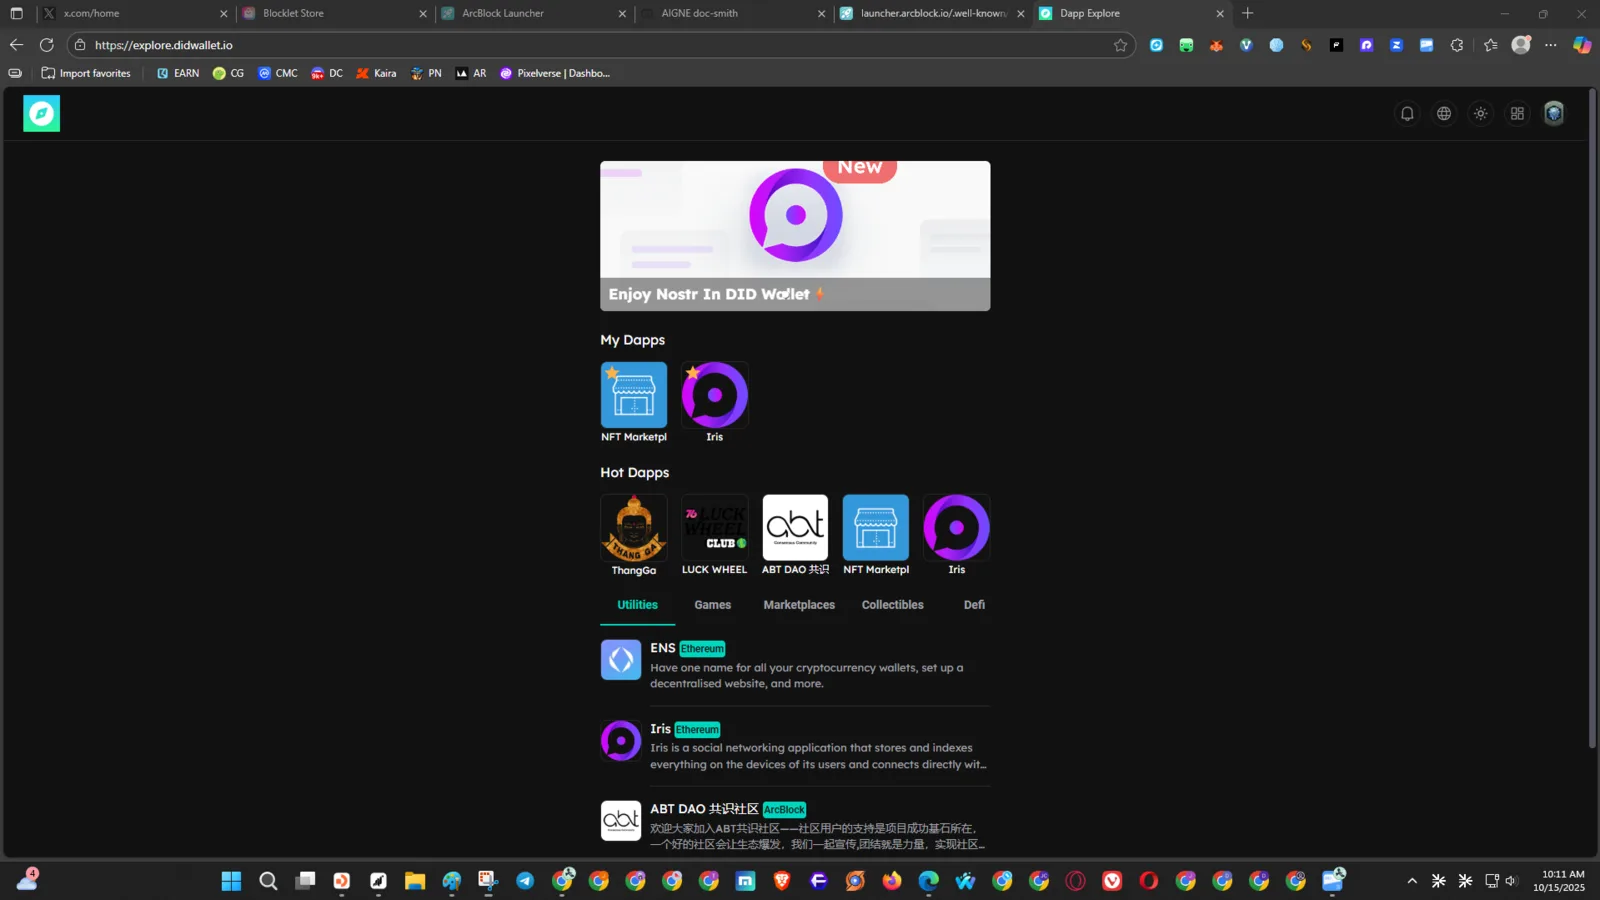This screenshot has height=900, width=1600.
Task: Open the CG bookmark
Action: click(x=228, y=73)
